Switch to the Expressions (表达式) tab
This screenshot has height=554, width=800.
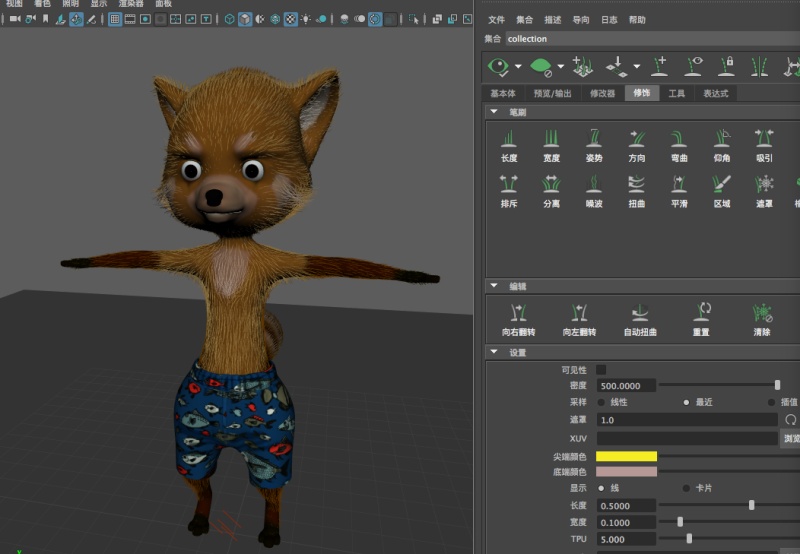pyautogui.click(x=716, y=93)
